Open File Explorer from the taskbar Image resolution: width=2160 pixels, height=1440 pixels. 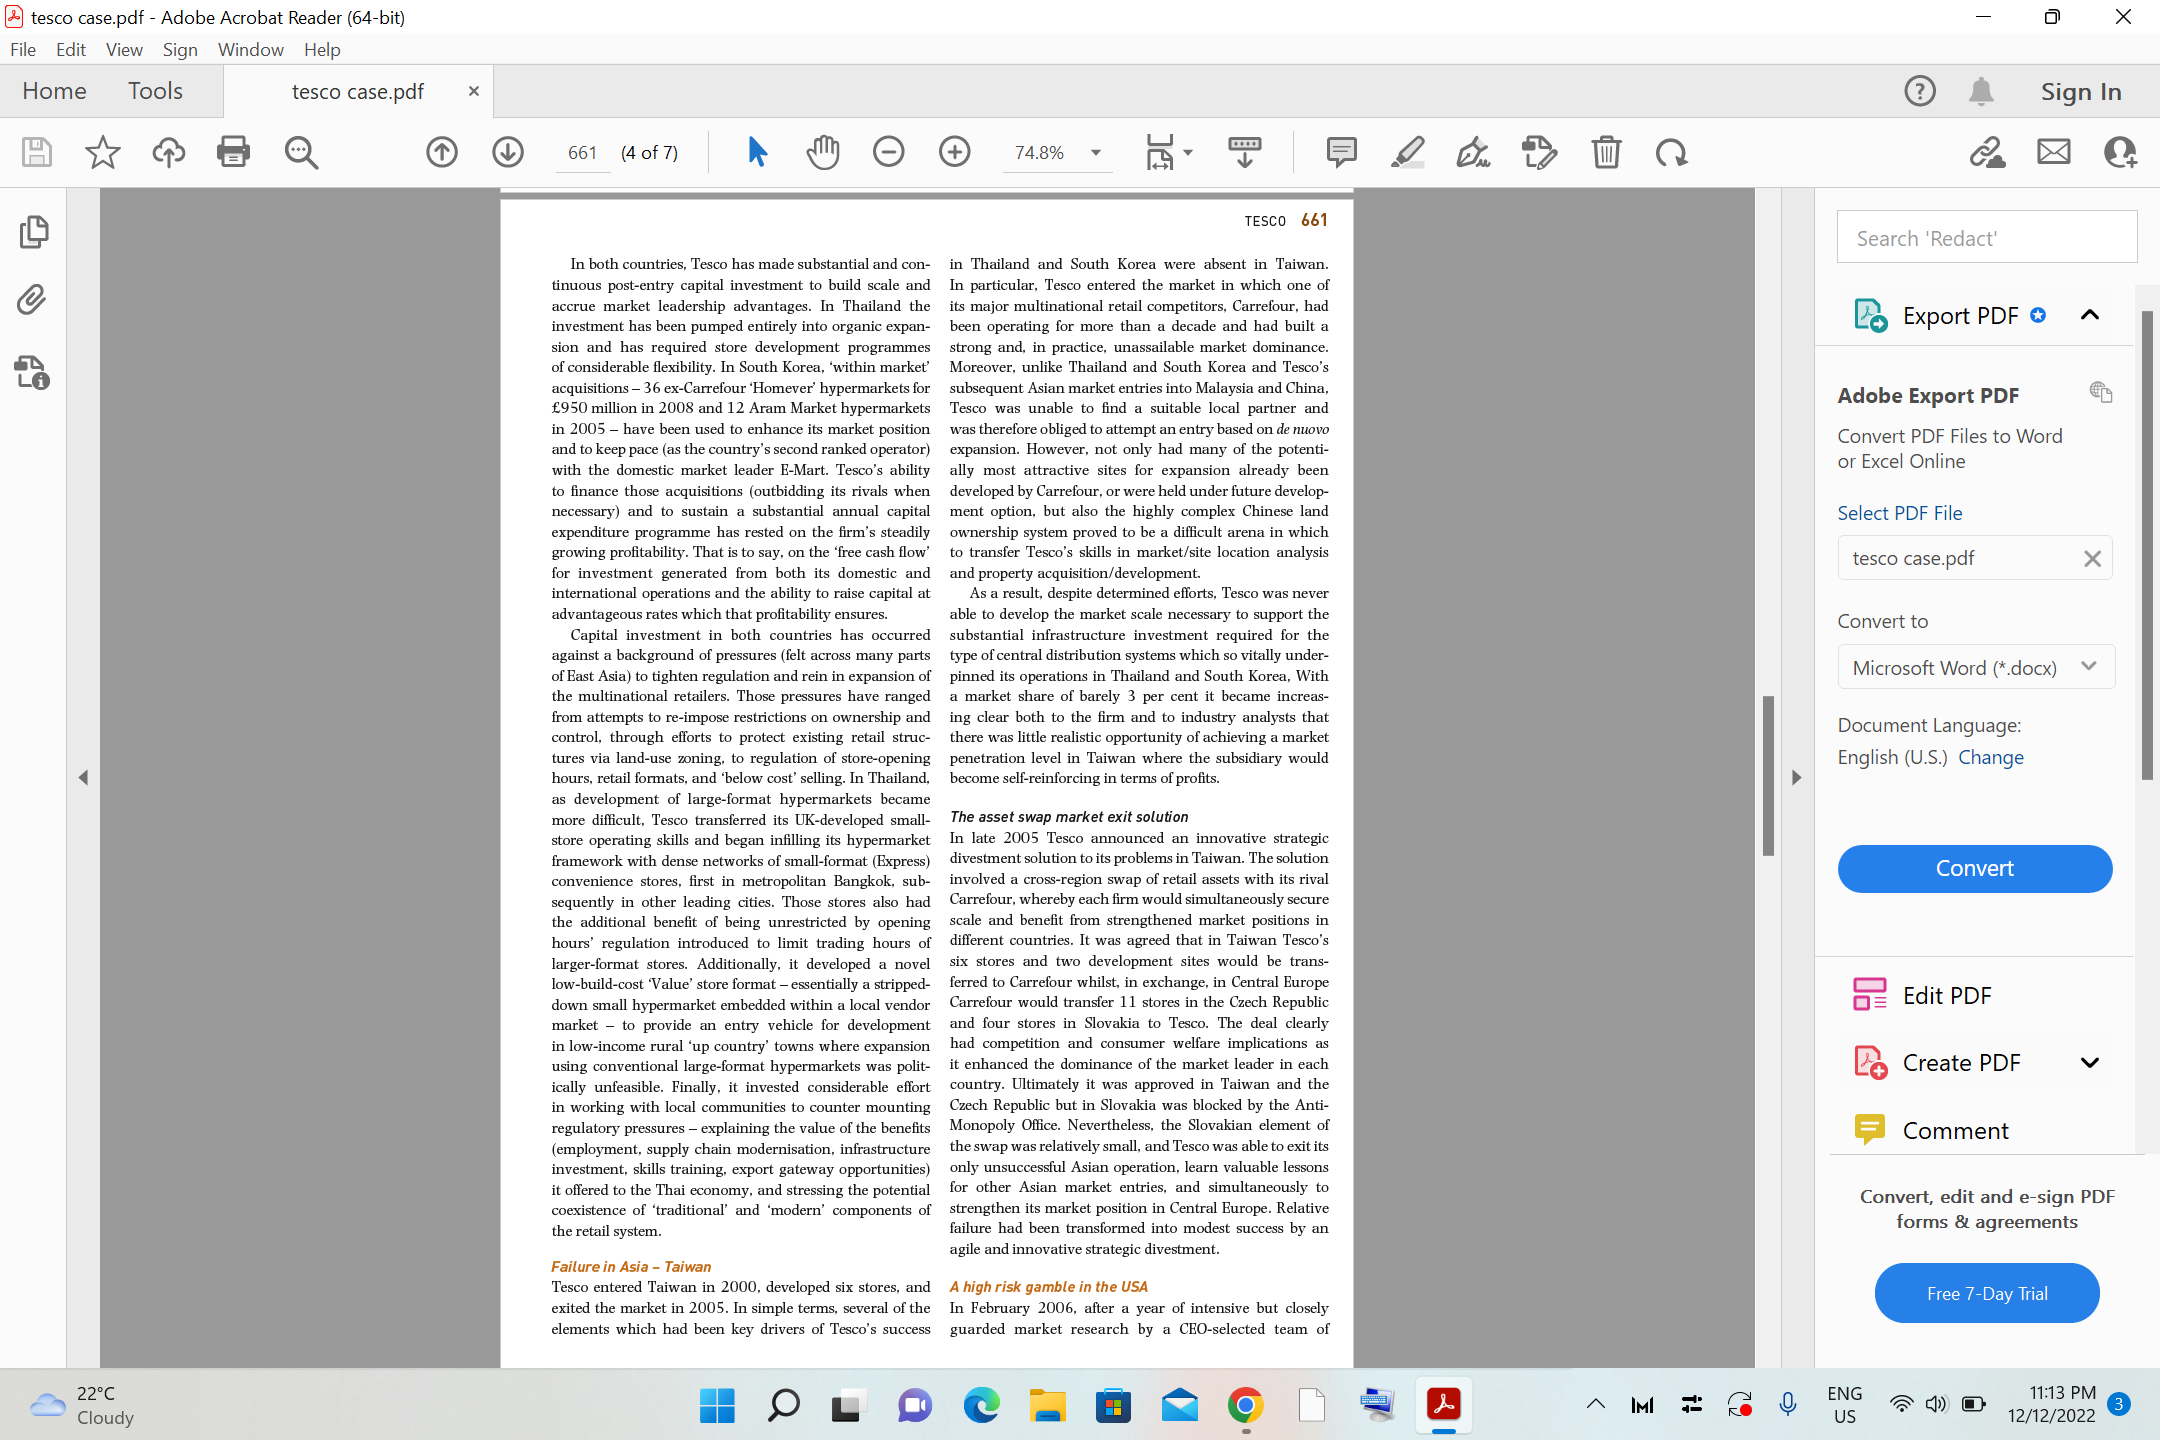pos(1047,1405)
